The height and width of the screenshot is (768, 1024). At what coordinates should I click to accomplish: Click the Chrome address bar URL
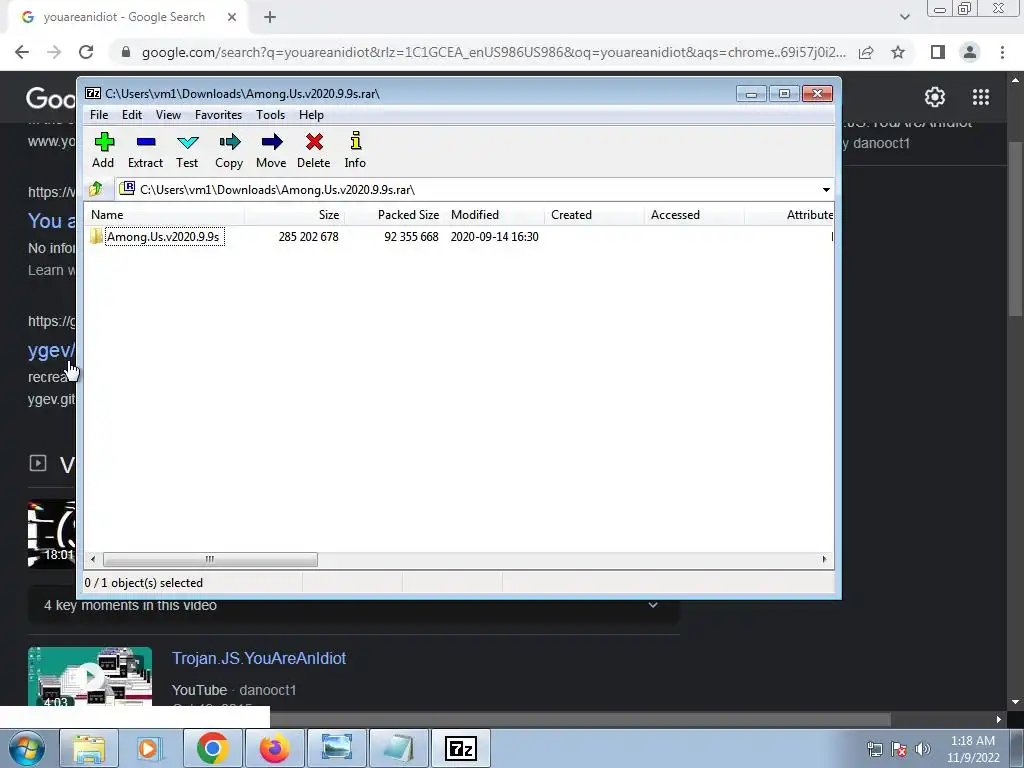[x=494, y=52]
